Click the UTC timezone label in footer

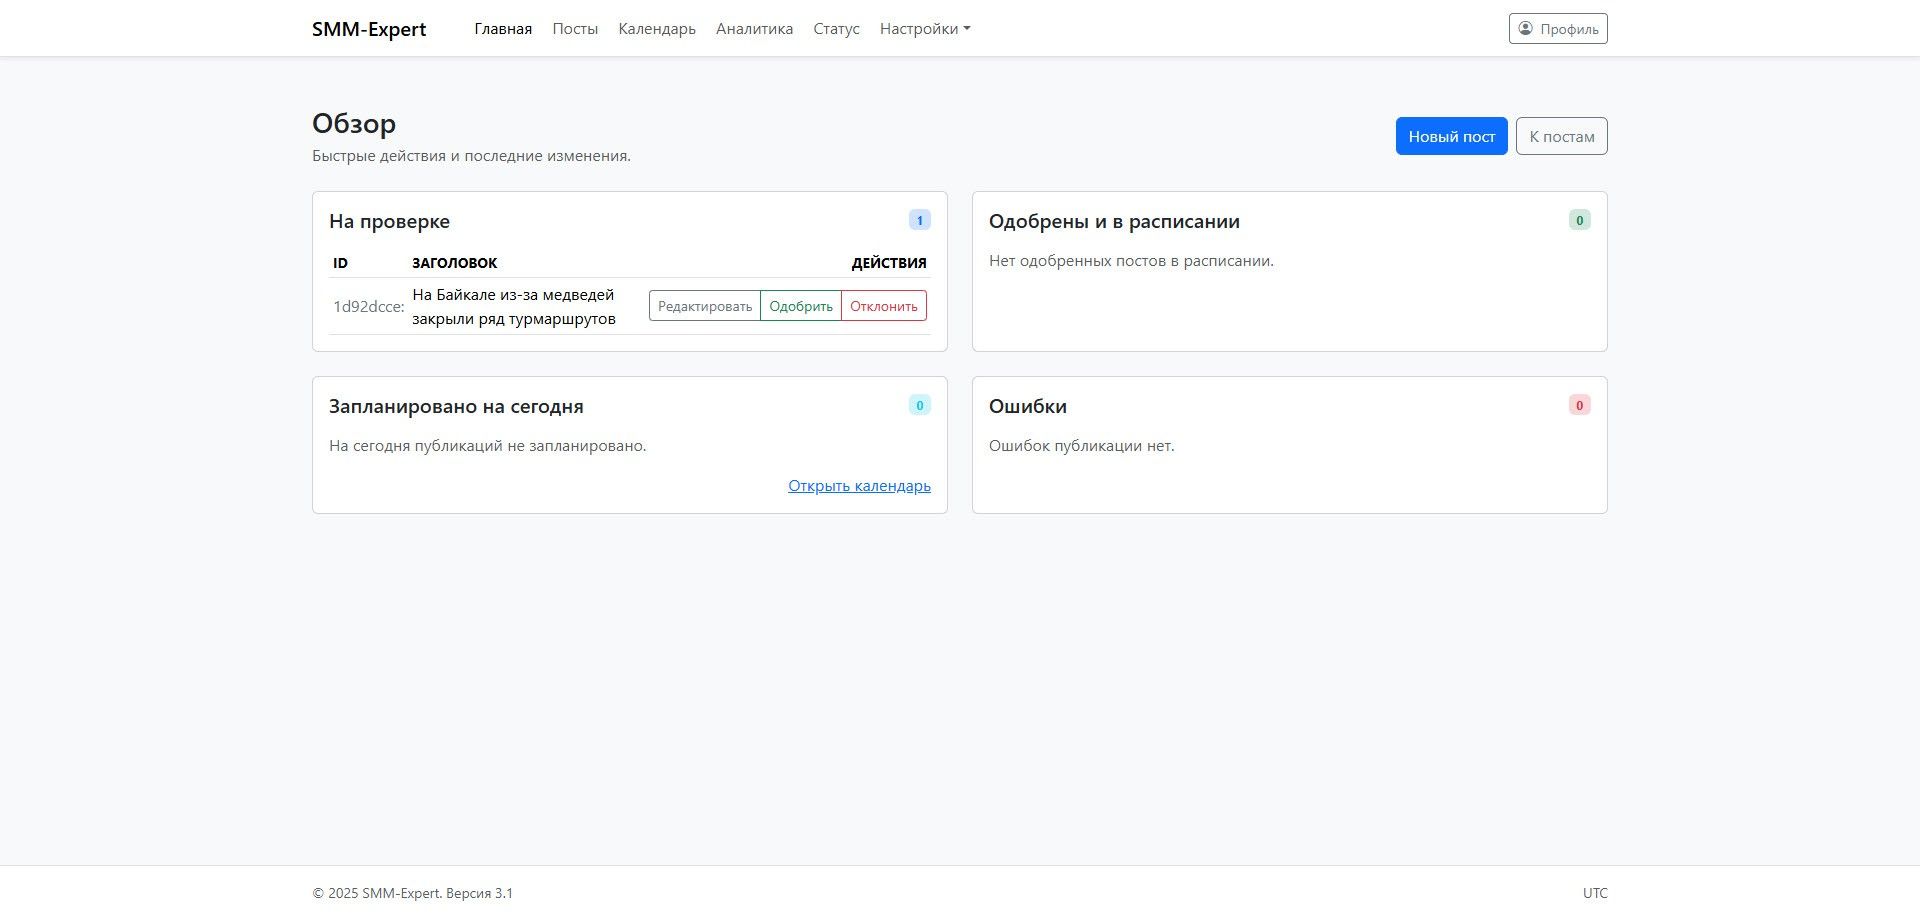point(1595,893)
